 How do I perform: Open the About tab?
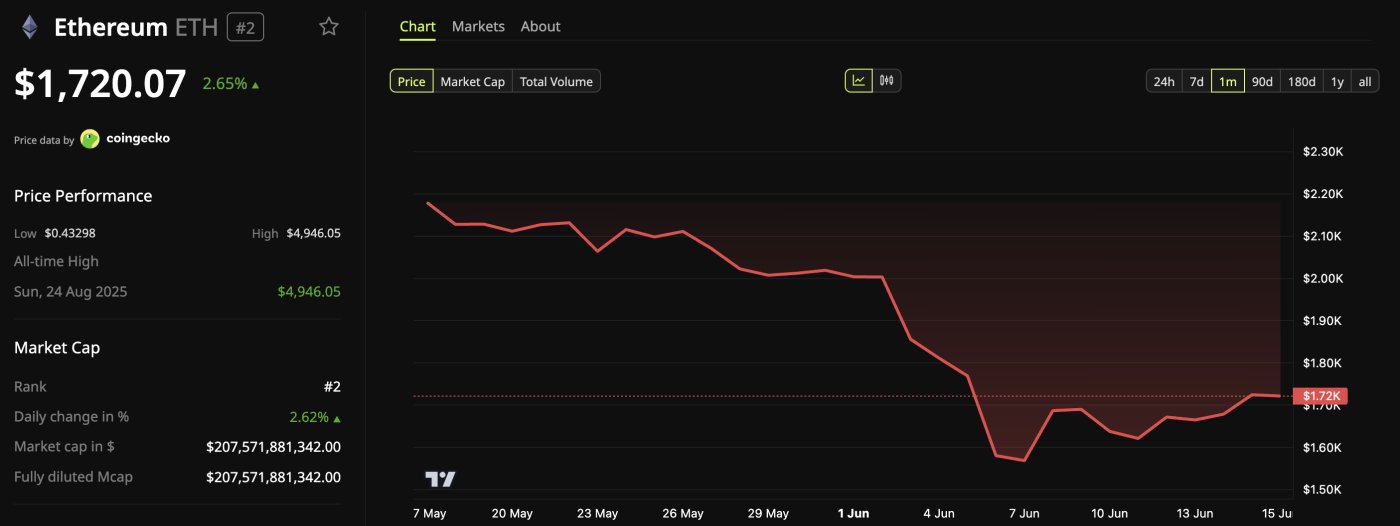coord(540,26)
